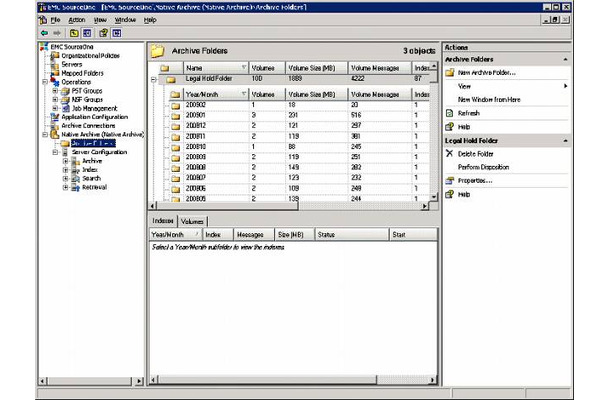610x400 pixels.
Task: Select Native Archive (Native Archive) node
Action: [103, 134]
